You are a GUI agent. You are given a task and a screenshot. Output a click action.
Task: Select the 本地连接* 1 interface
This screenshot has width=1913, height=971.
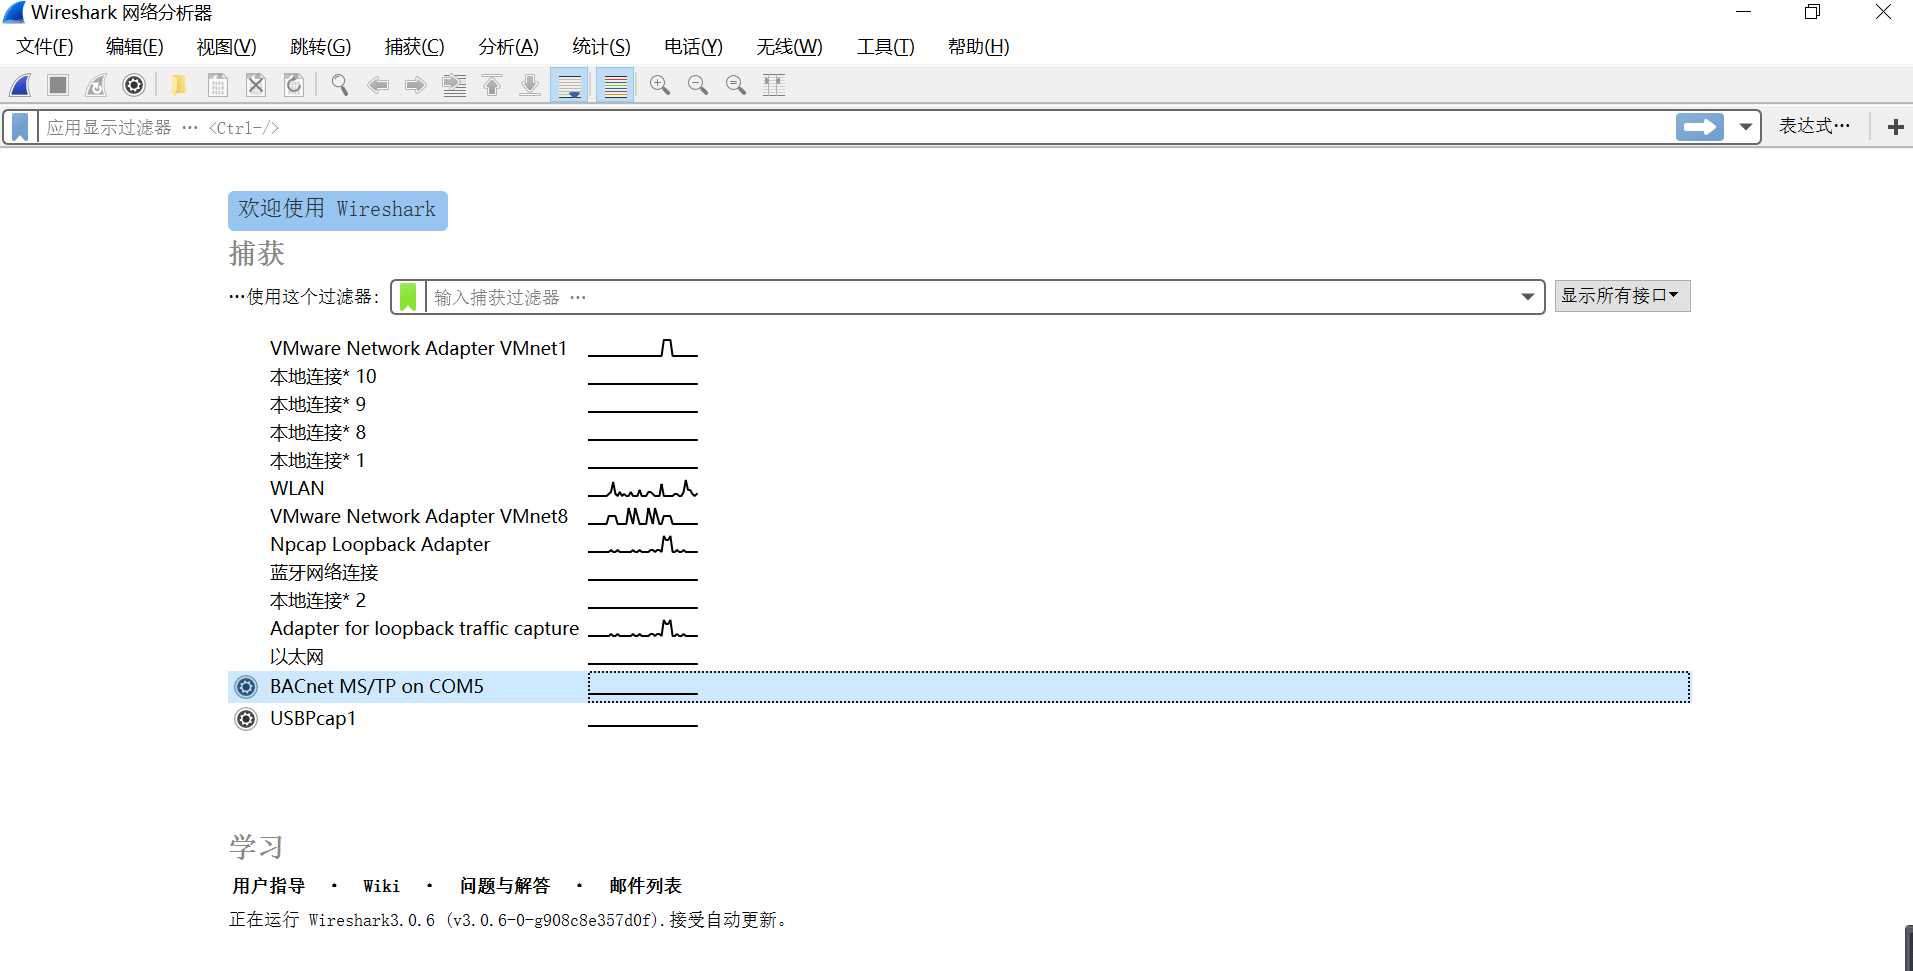tap(318, 460)
